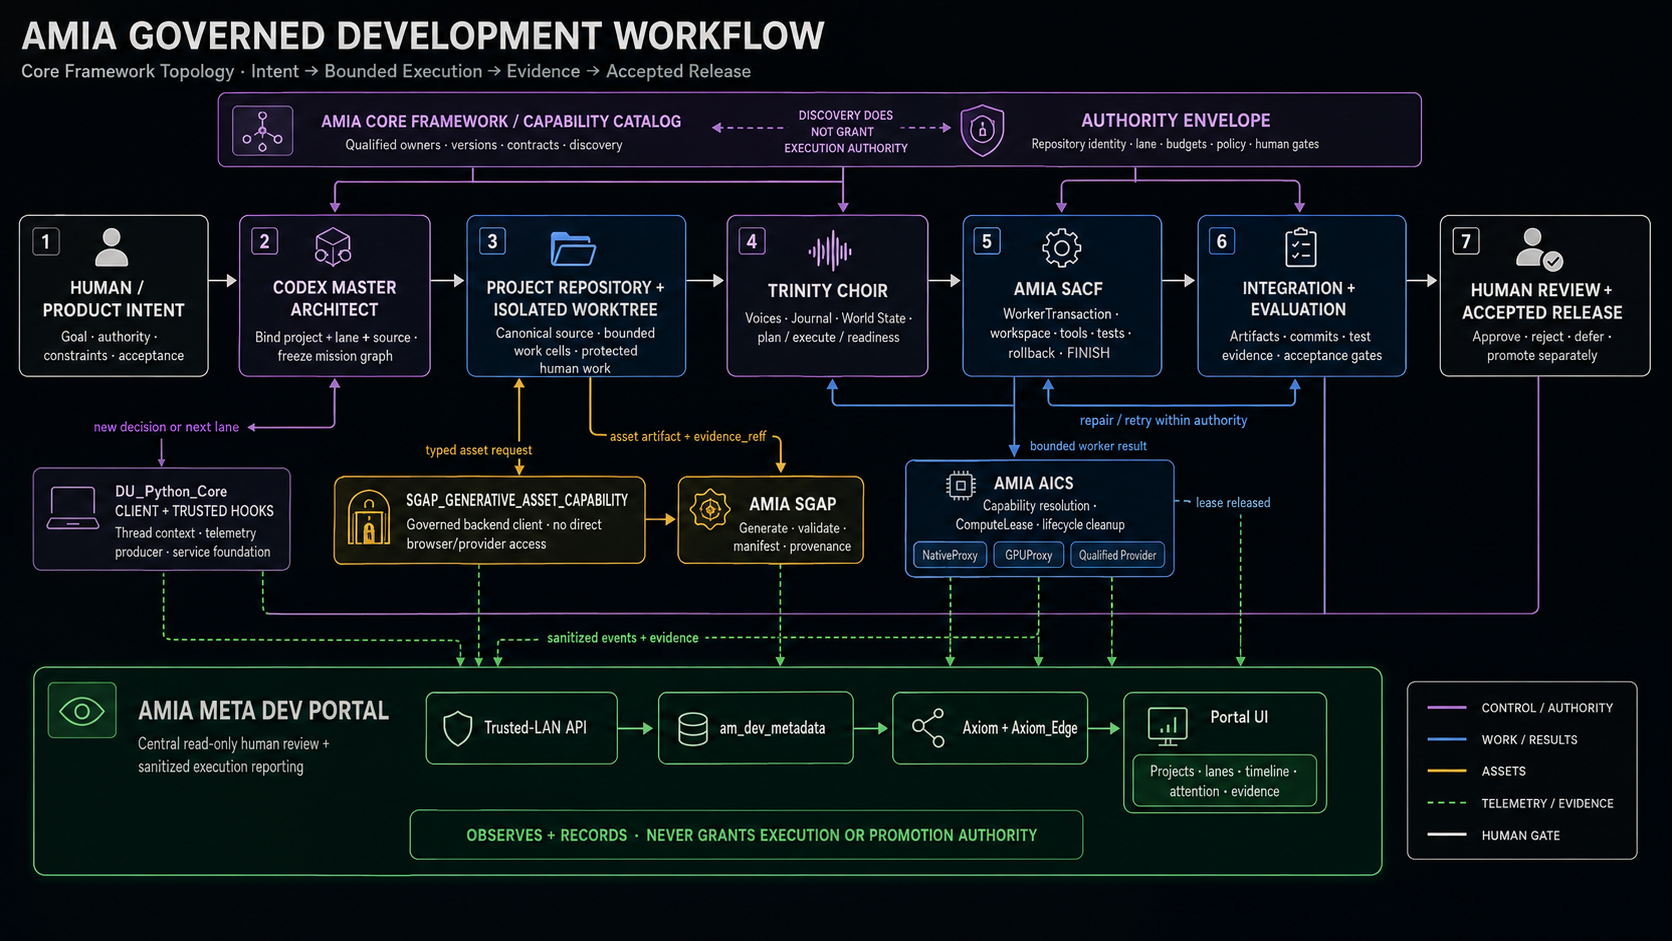The height and width of the screenshot is (941, 1672).
Task: Click the person icon in Human / Product Intent
Action: pyautogui.click(x=111, y=247)
